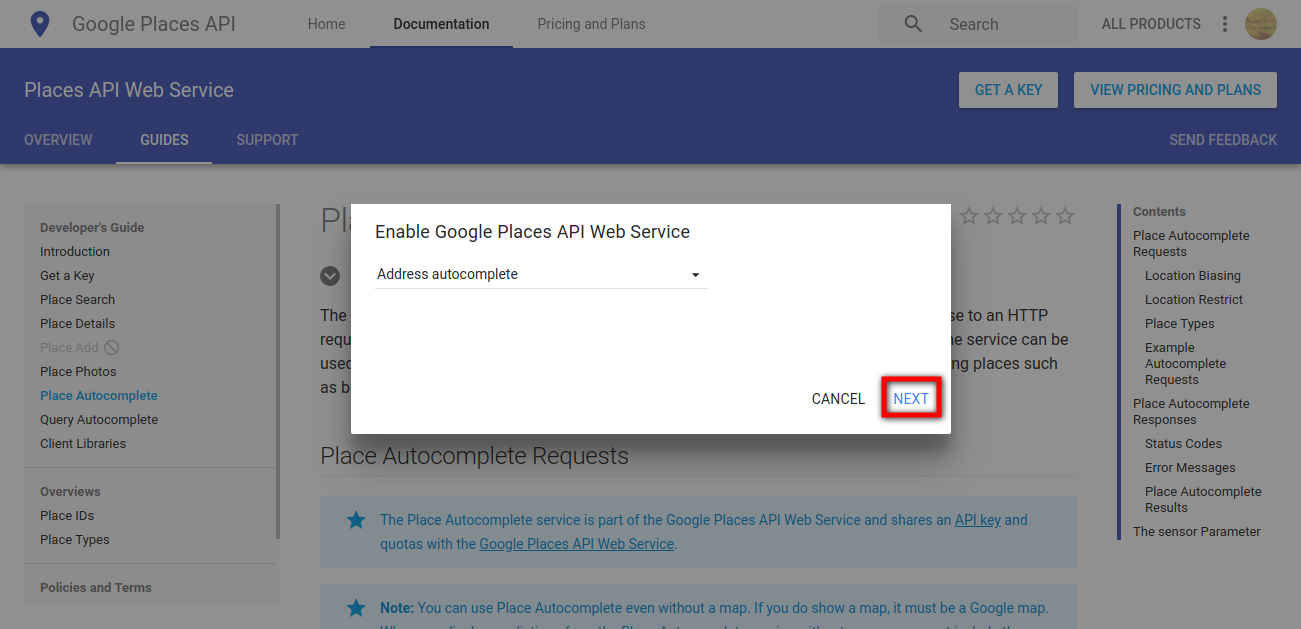Open Place IDs under Overviews
The image size is (1301, 629).
pos(67,516)
